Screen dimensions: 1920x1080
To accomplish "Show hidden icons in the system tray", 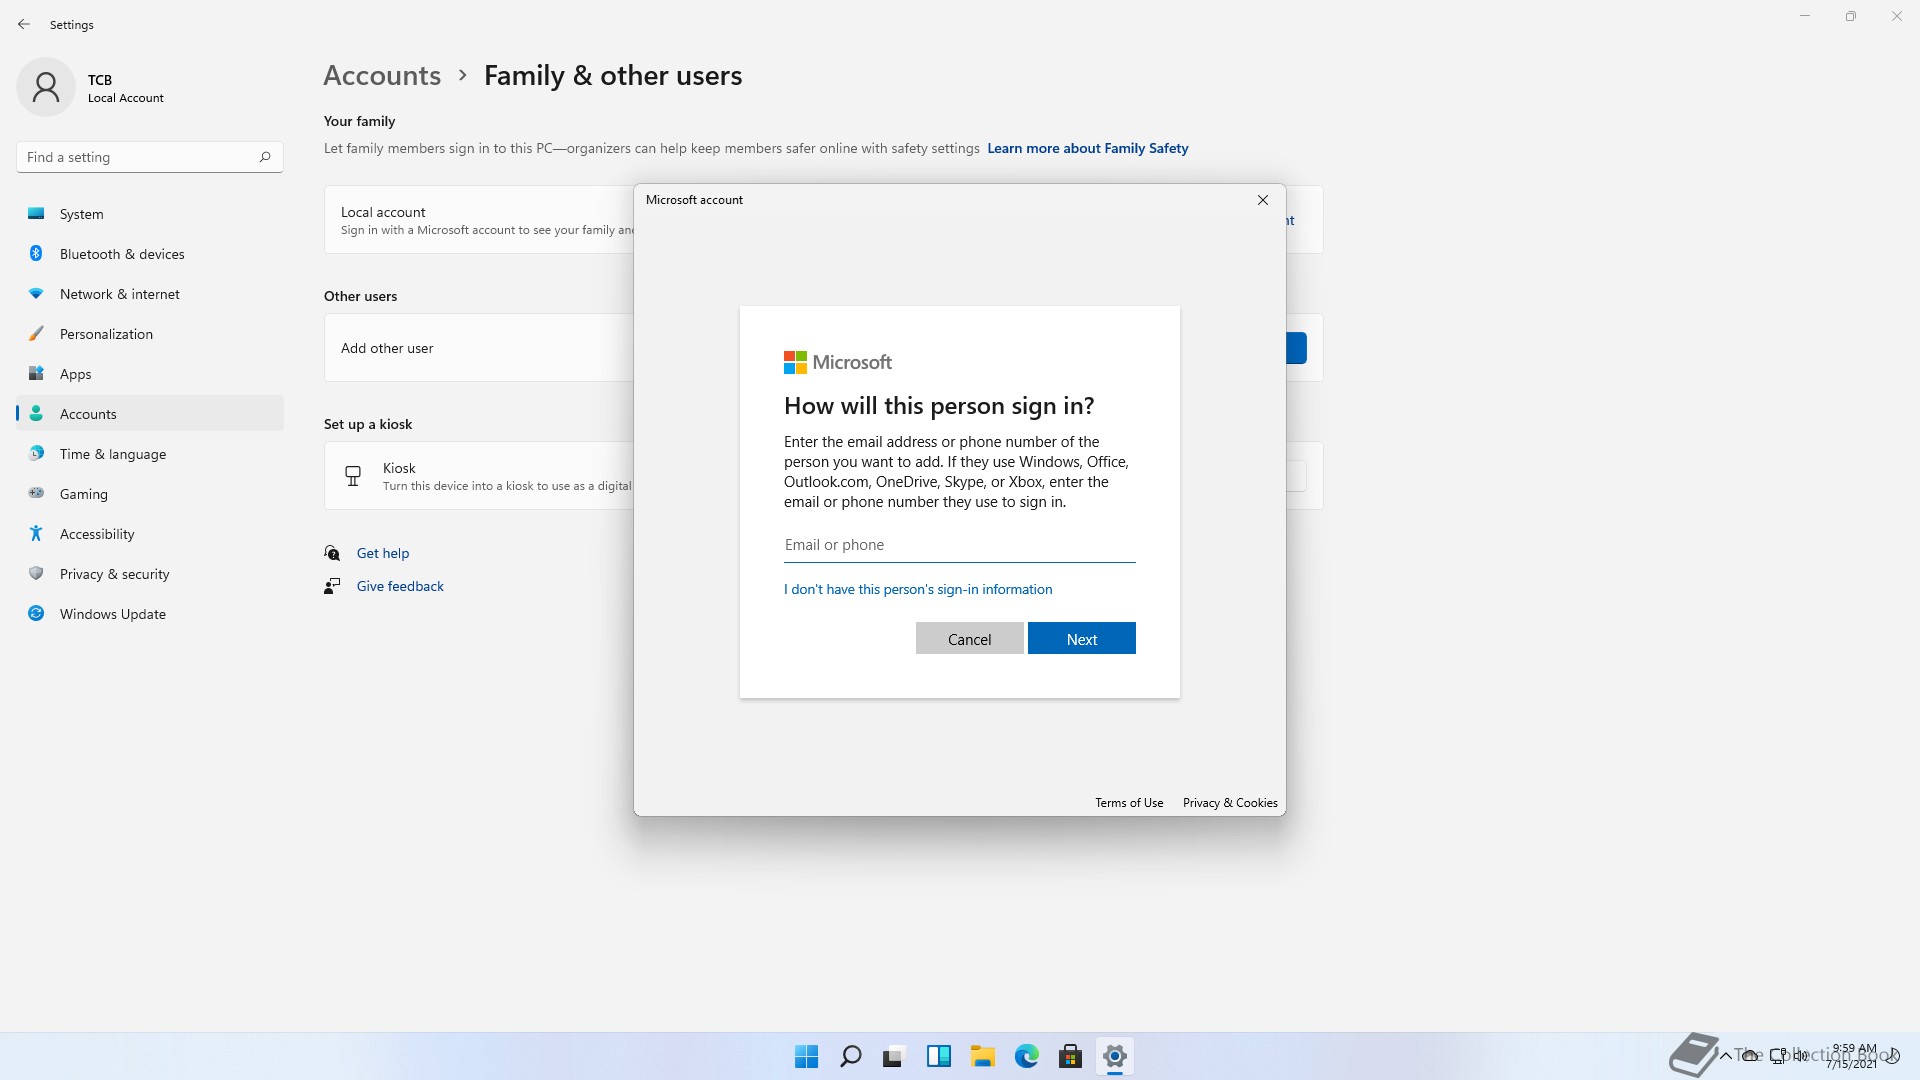I will pos(1726,1056).
